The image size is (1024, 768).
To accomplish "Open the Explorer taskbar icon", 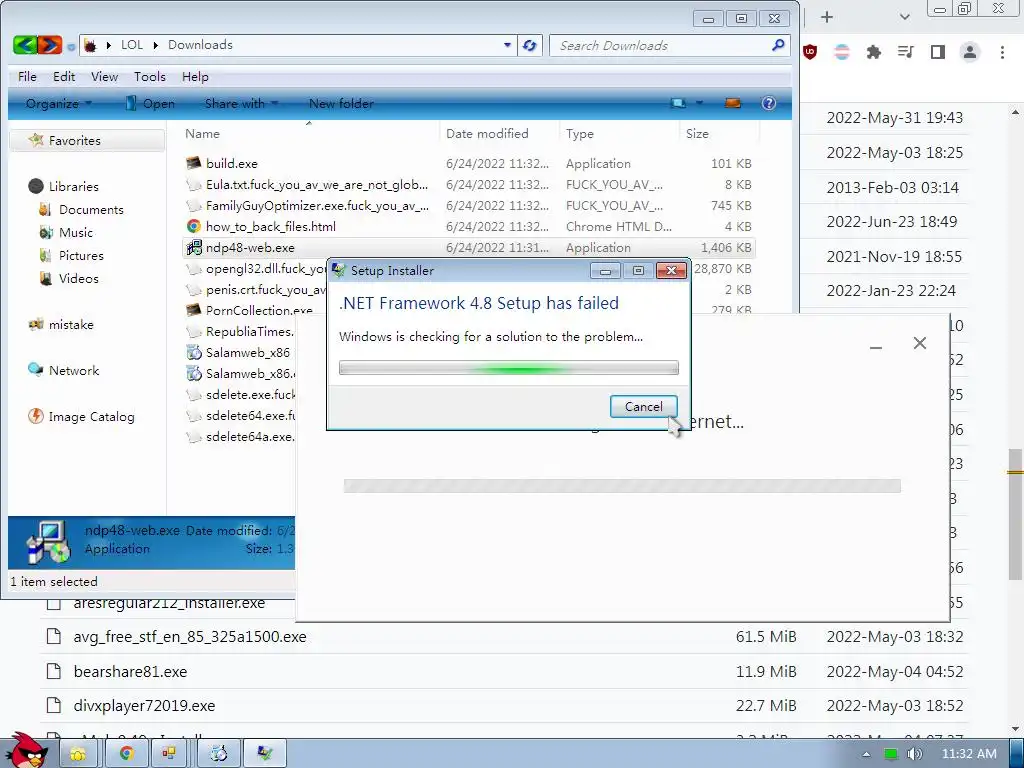I will [78, 754].
